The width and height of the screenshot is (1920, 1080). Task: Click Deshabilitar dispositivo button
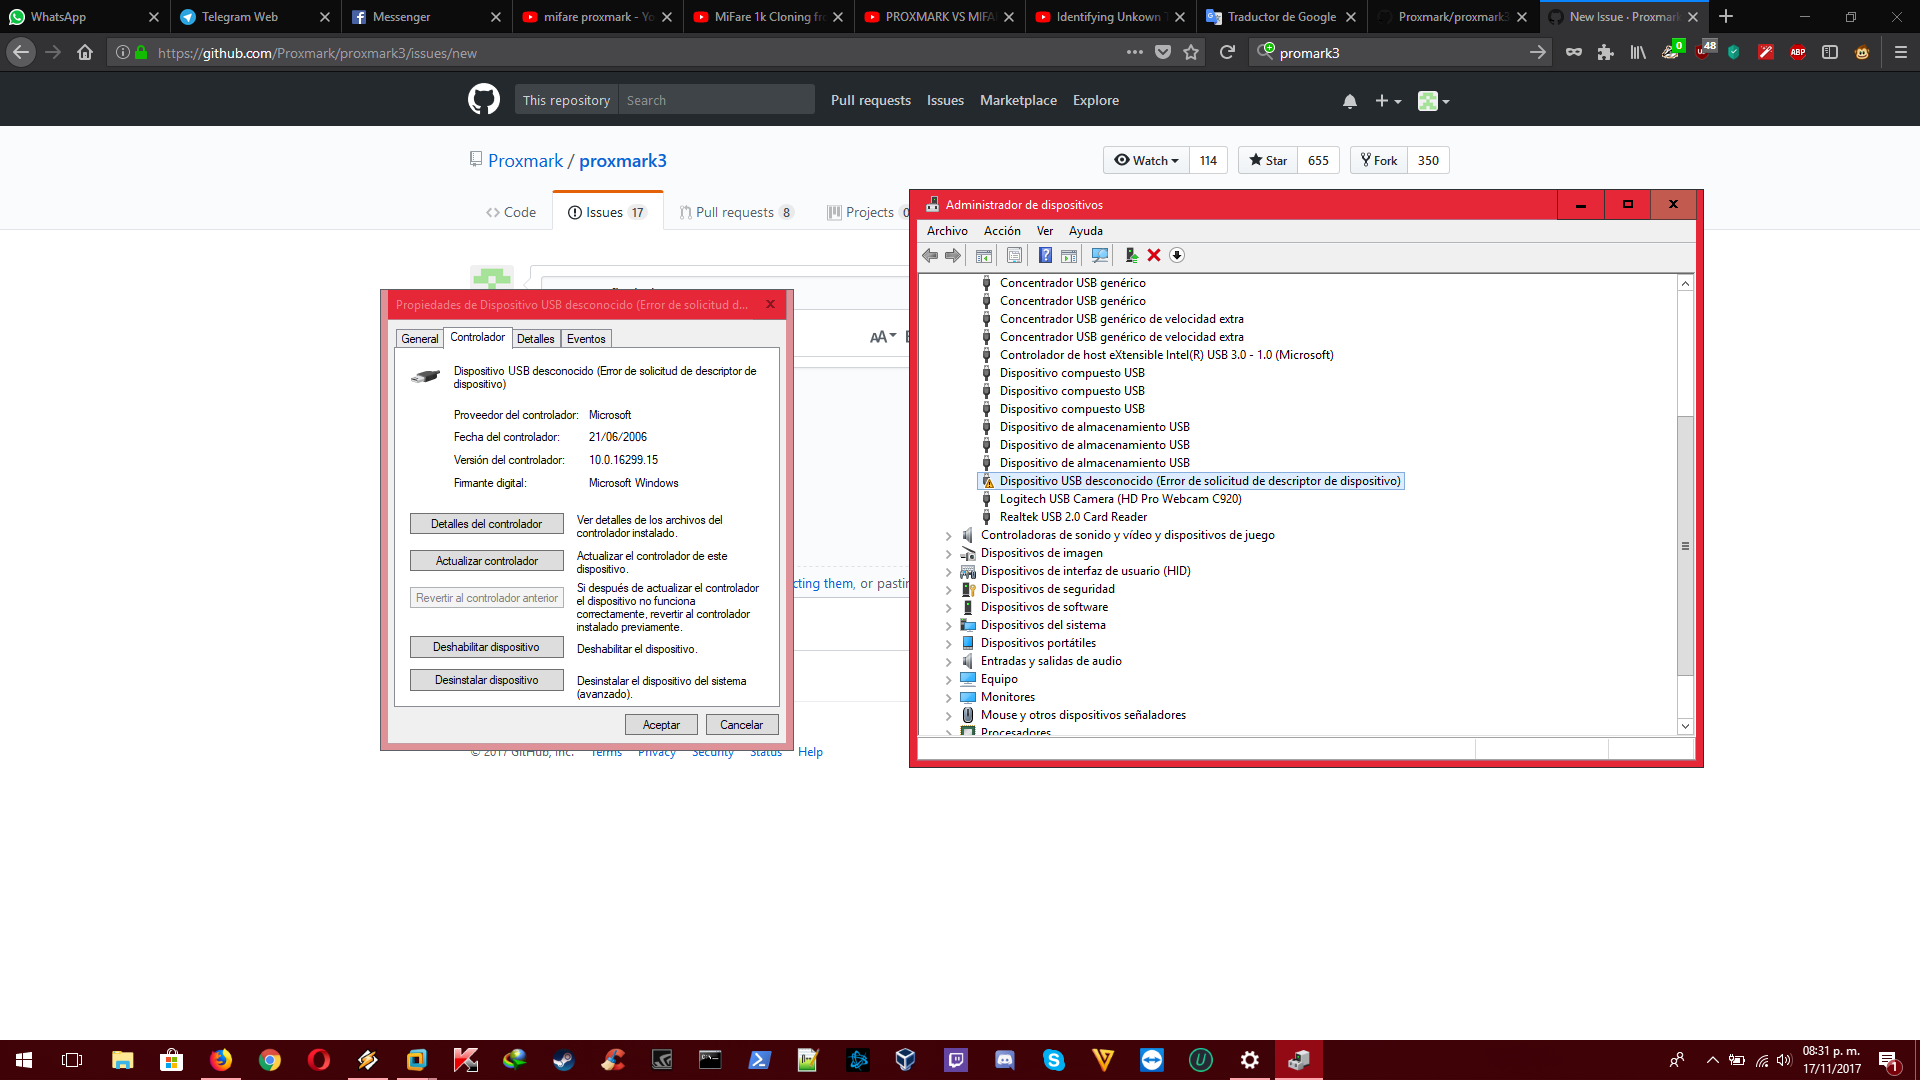tap(486, 647)
